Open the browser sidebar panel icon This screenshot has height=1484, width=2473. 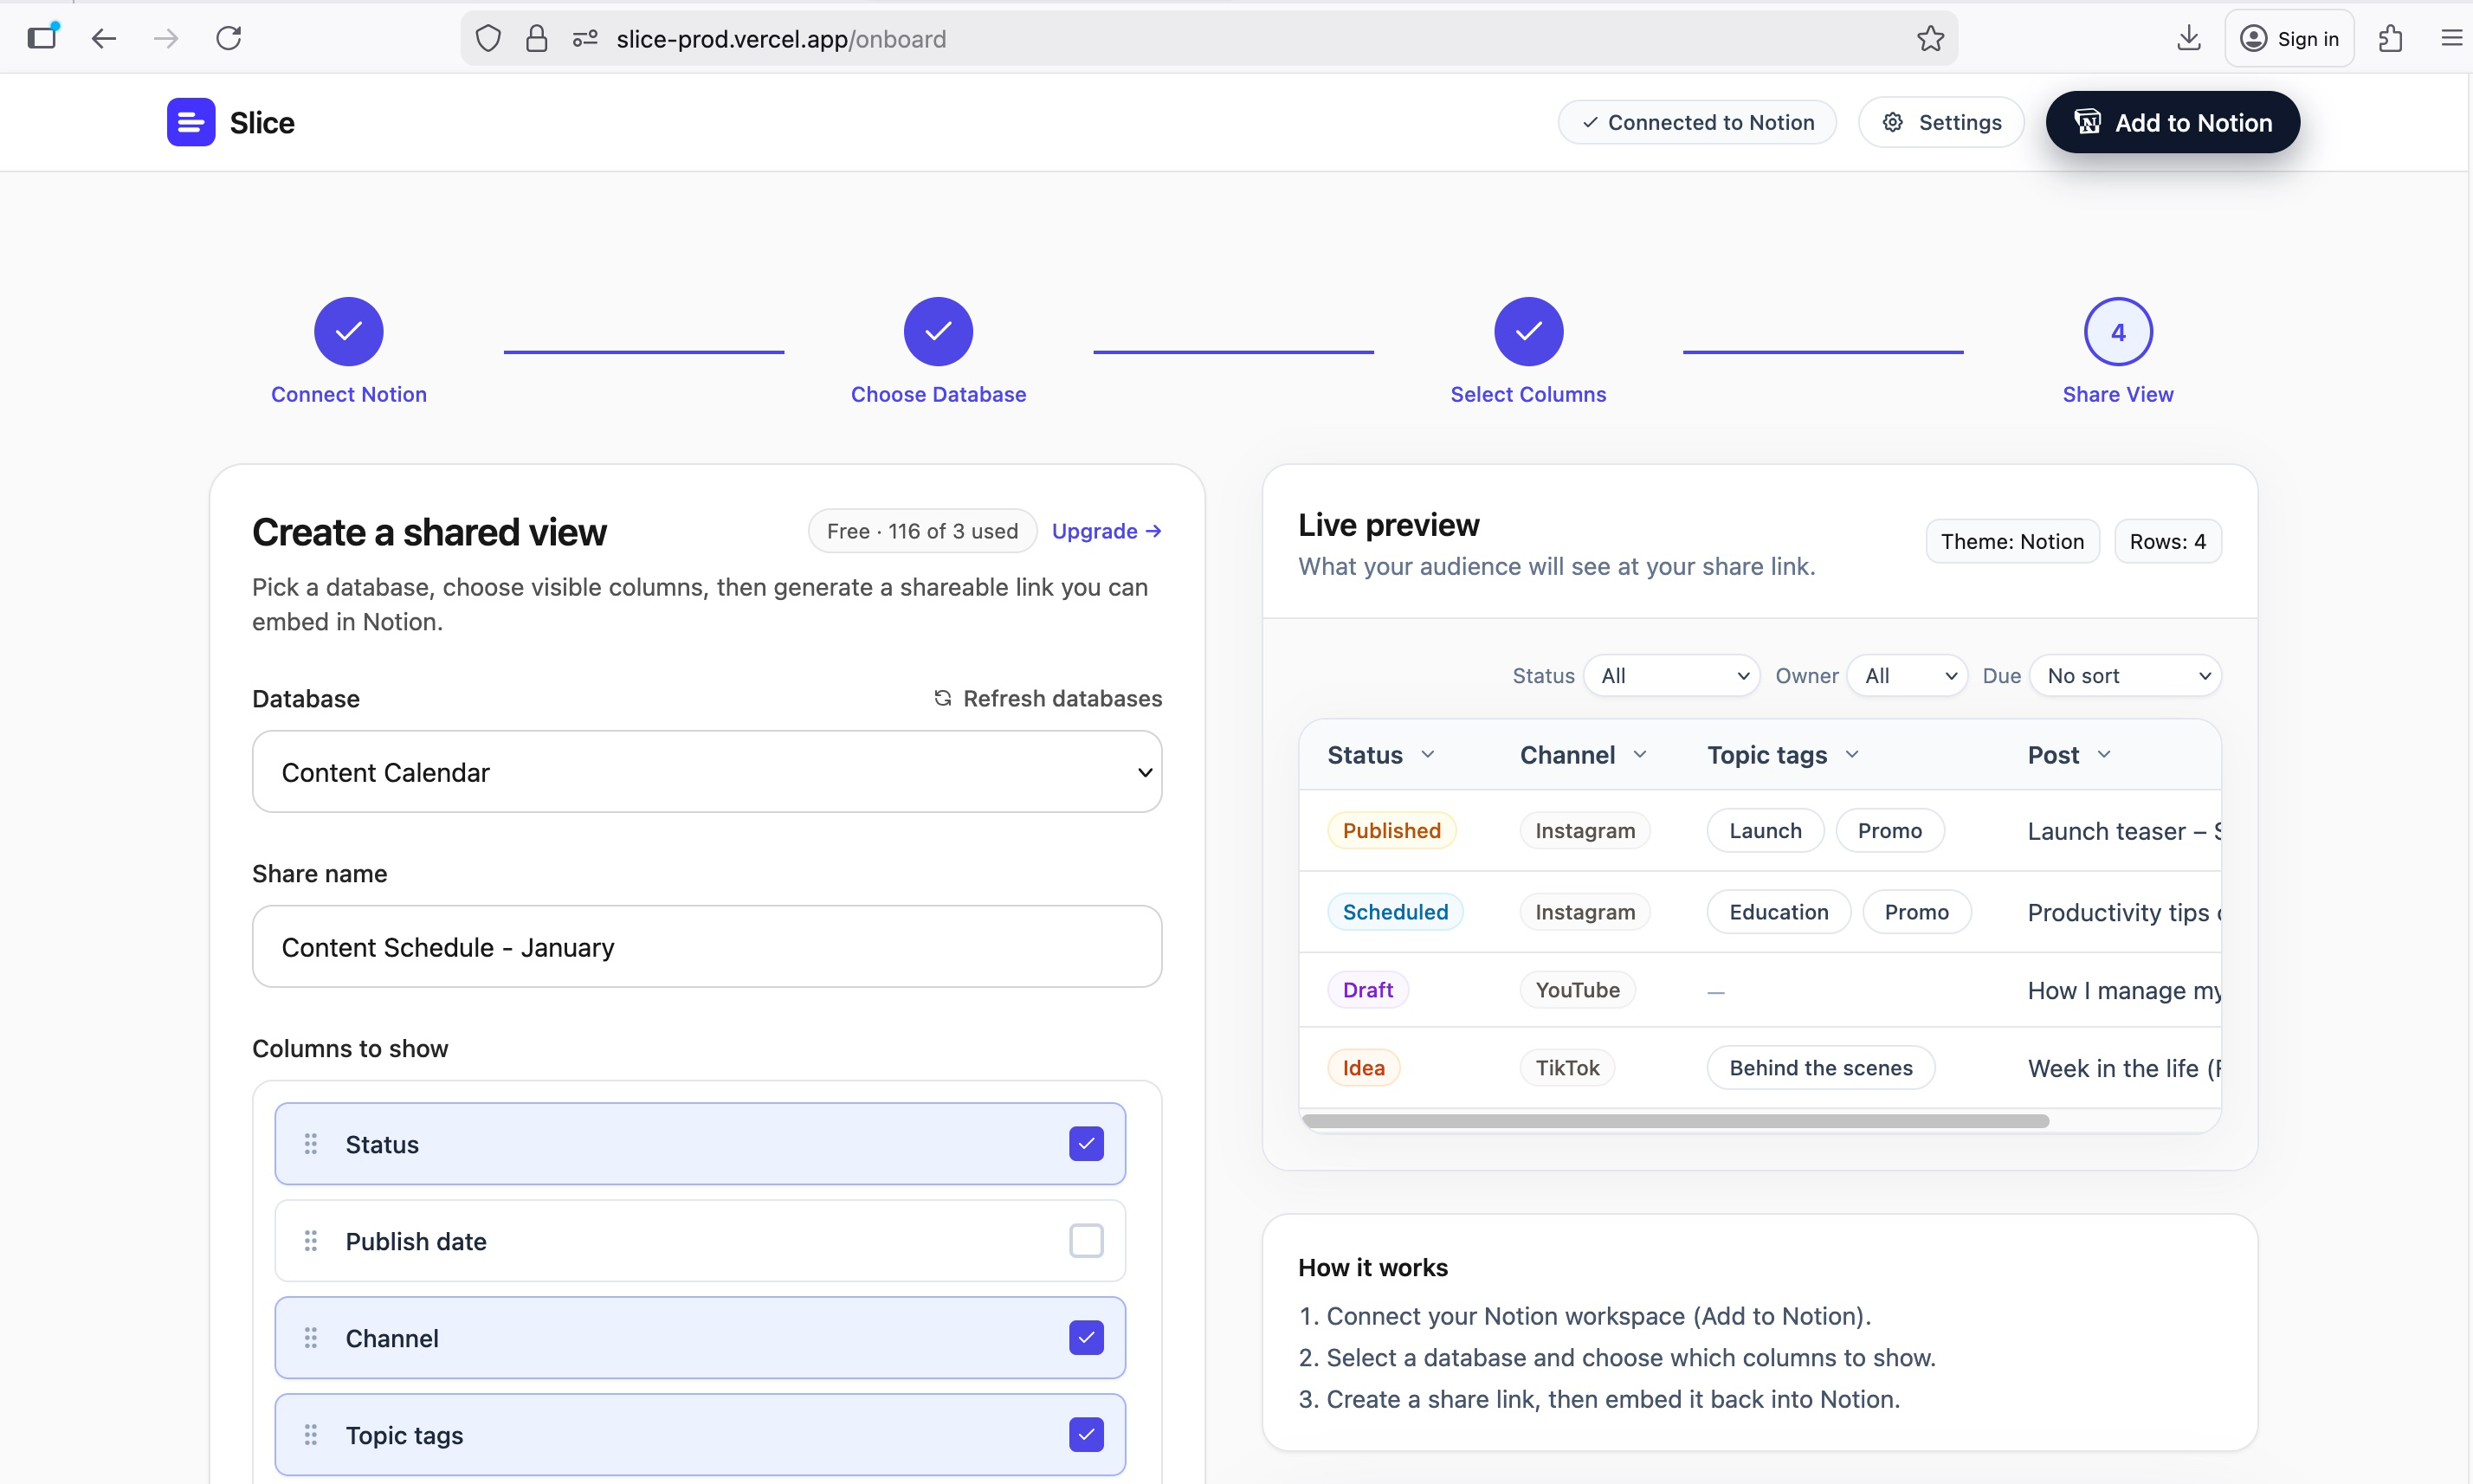42,38
